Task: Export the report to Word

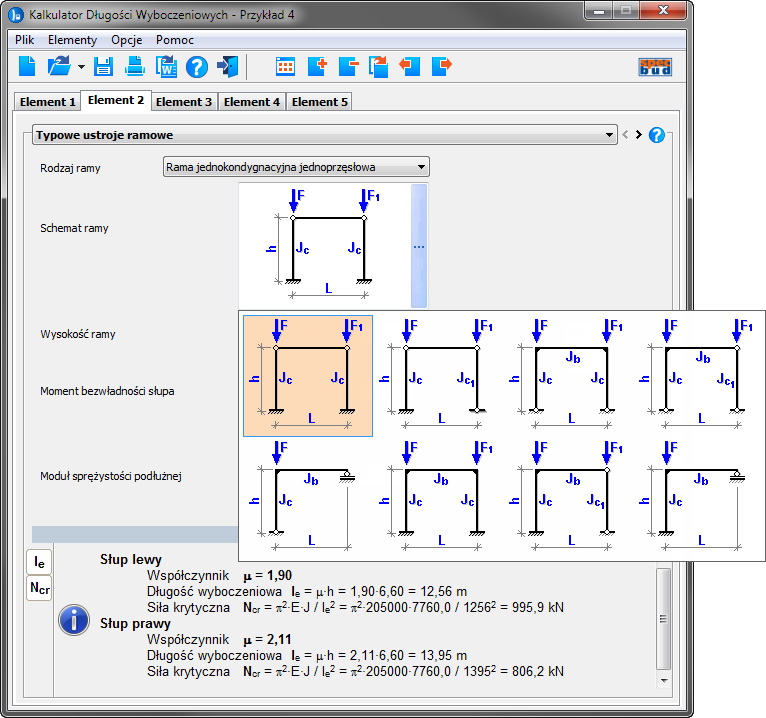Action: (x=166, y=66)
